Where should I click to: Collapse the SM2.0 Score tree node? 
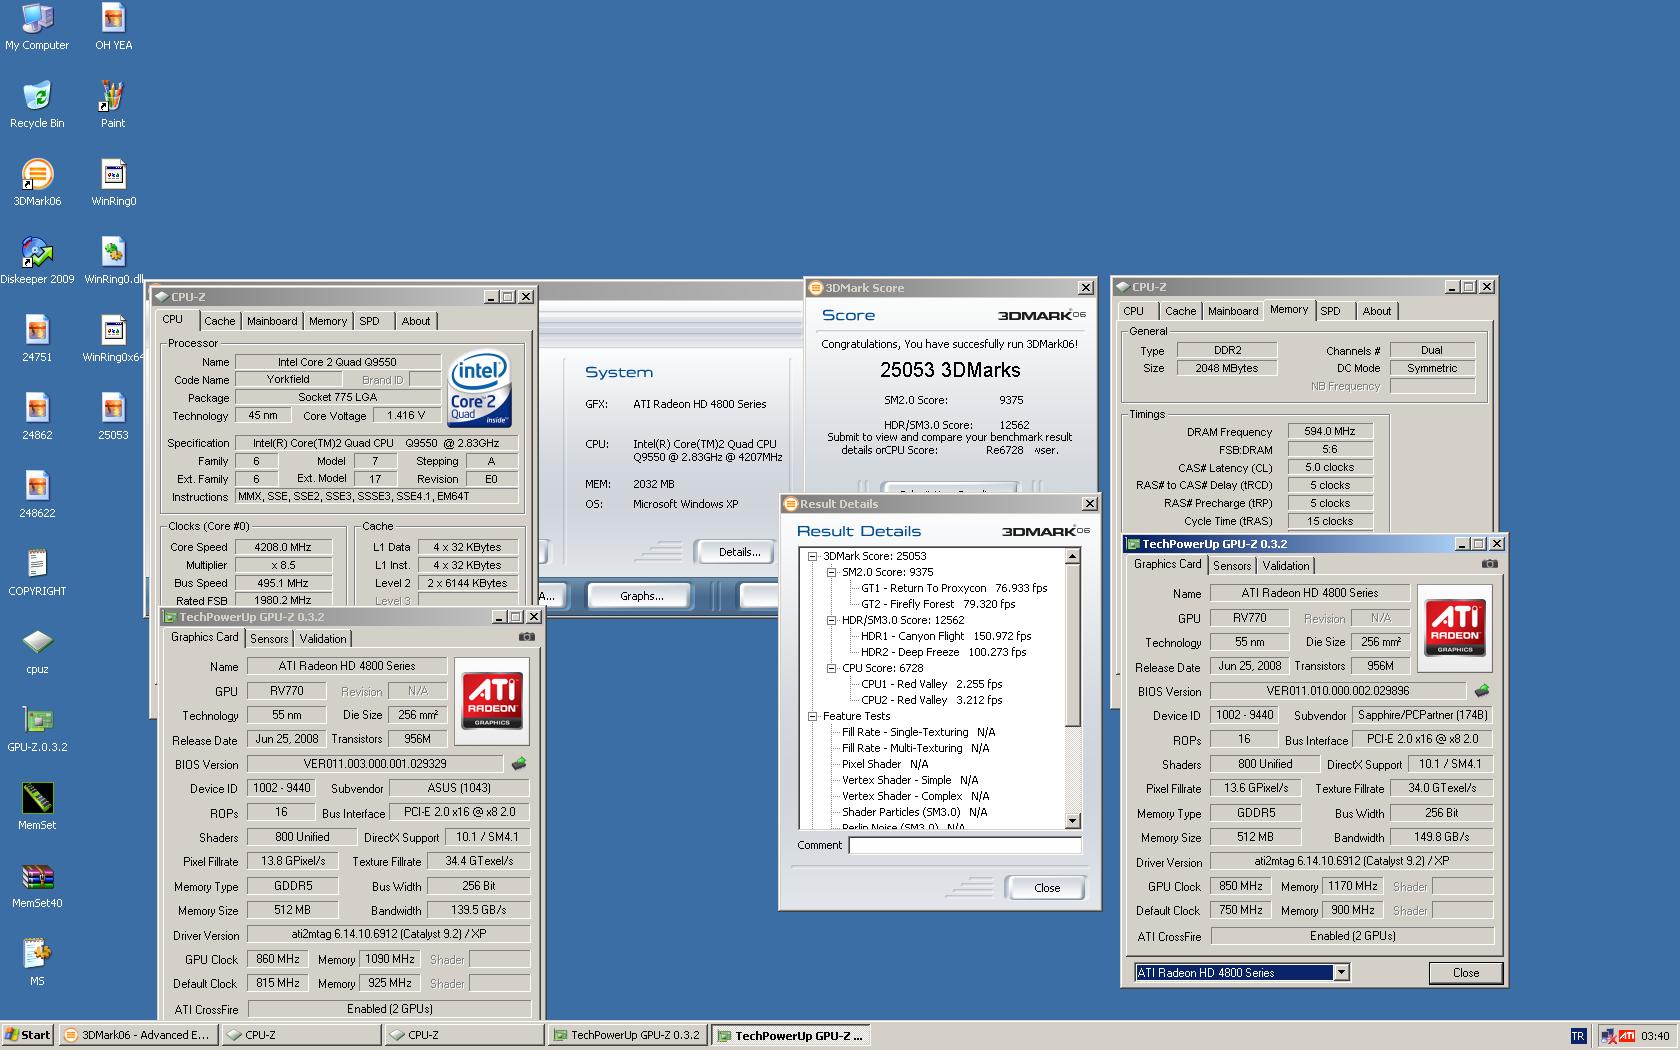click(831, 572)
